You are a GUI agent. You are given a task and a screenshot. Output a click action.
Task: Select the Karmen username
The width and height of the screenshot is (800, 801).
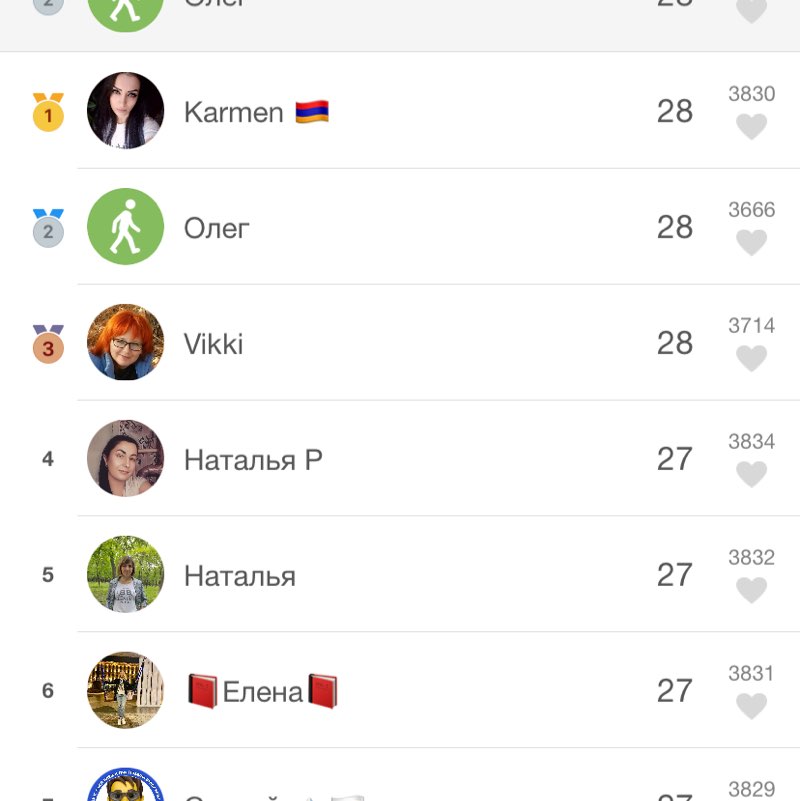click(233, 112)
